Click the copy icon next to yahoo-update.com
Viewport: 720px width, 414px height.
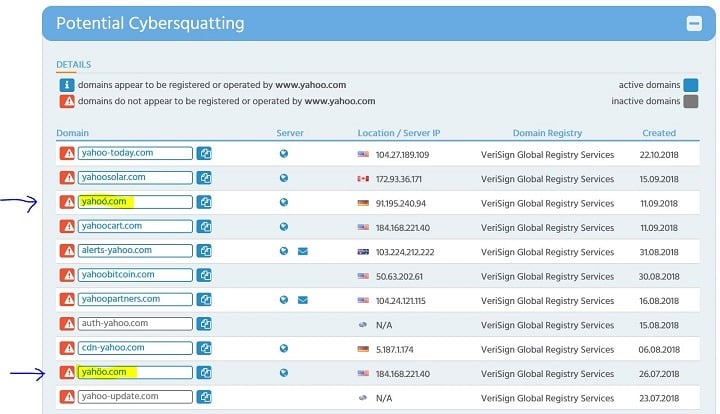(x=204, y=397)
